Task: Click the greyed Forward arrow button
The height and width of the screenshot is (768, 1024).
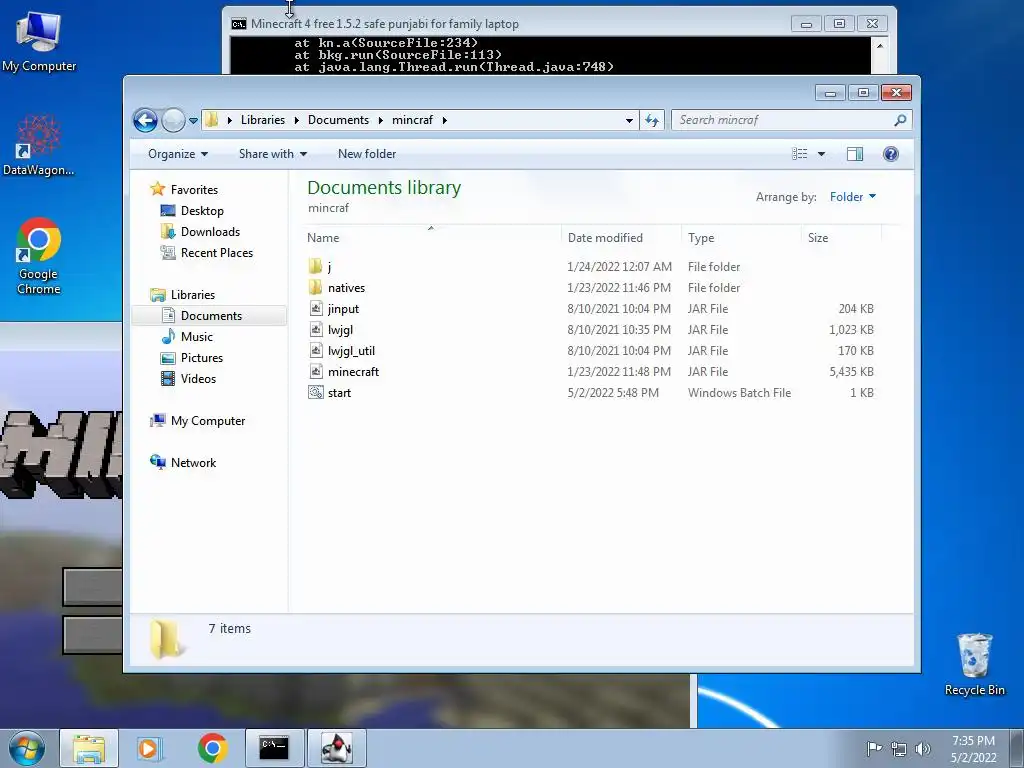Action: (173, 120)
